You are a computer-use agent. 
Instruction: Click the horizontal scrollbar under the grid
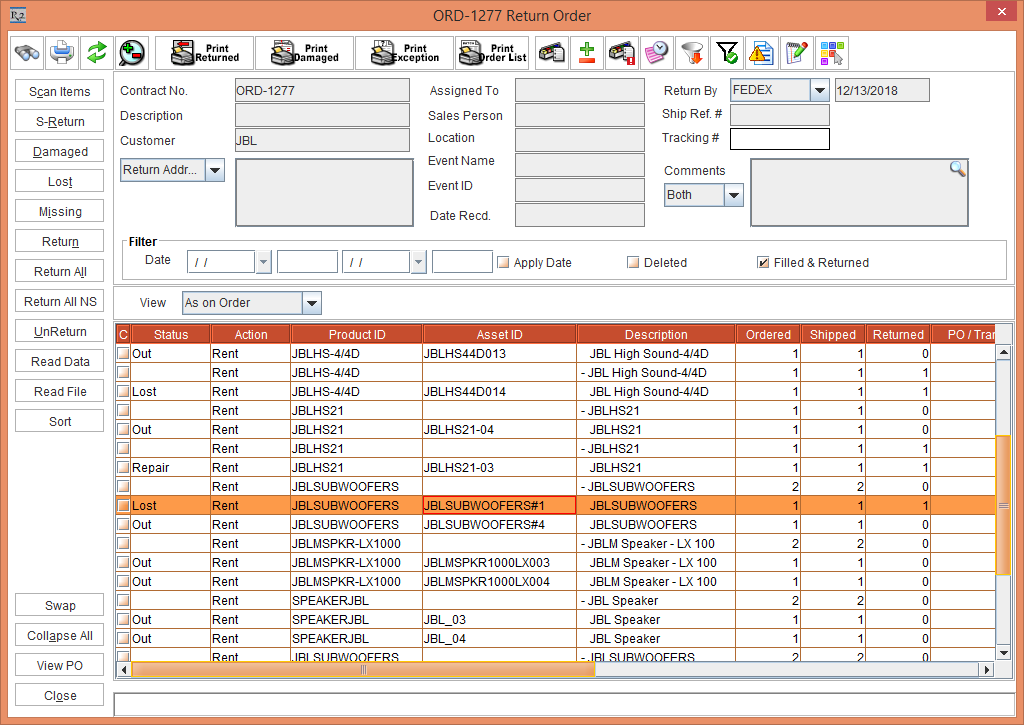(363, 670)
